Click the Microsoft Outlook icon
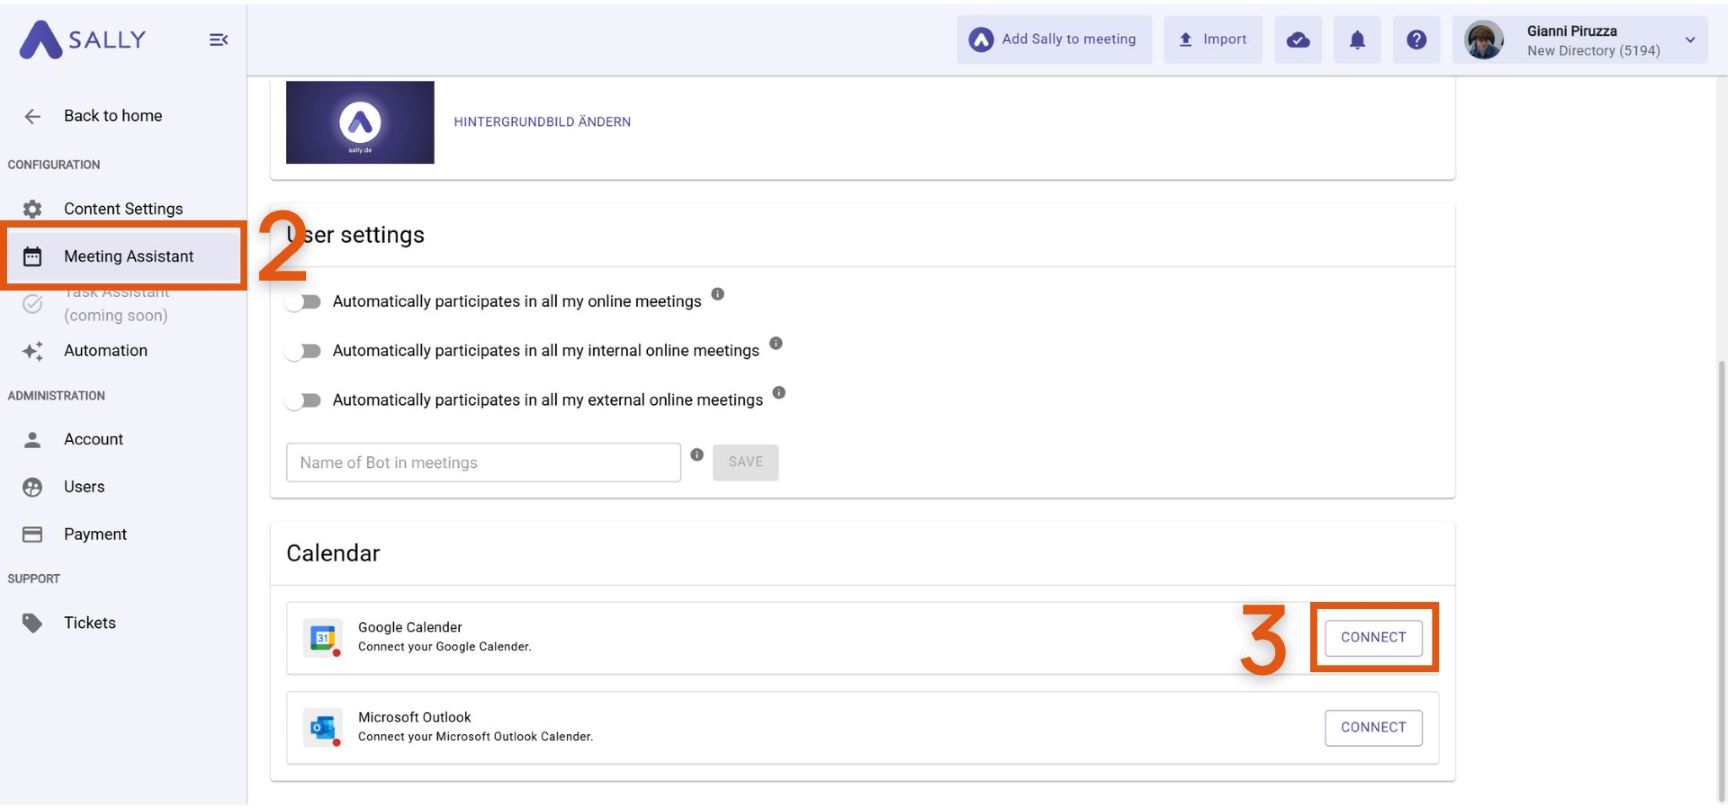The height and width of the screenshot is (810, 1728). pos(323,728)
